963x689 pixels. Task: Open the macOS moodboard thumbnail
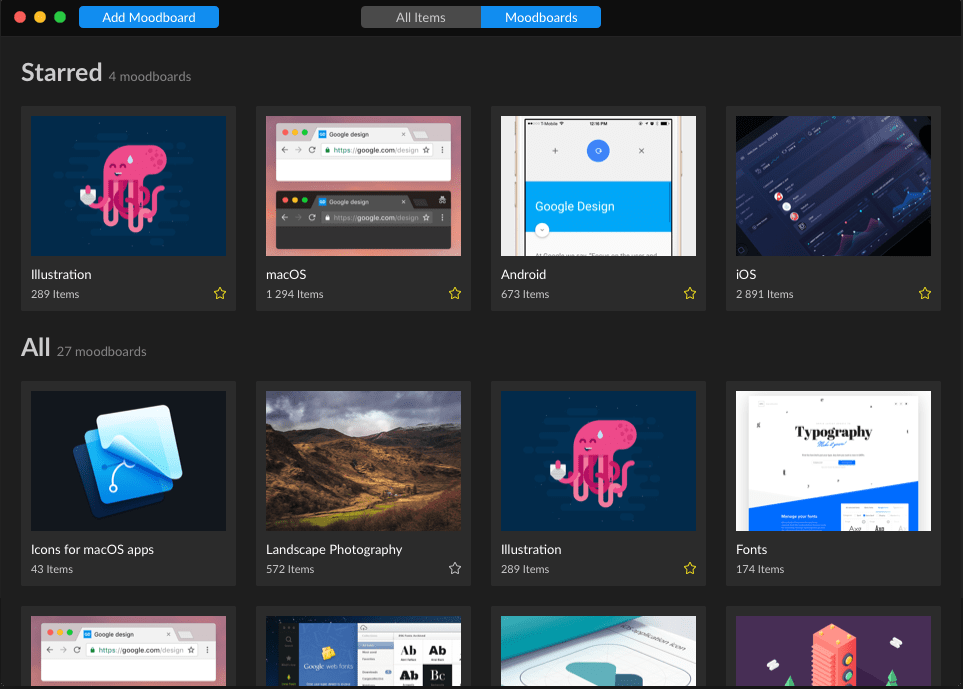(x=364, y=186)
